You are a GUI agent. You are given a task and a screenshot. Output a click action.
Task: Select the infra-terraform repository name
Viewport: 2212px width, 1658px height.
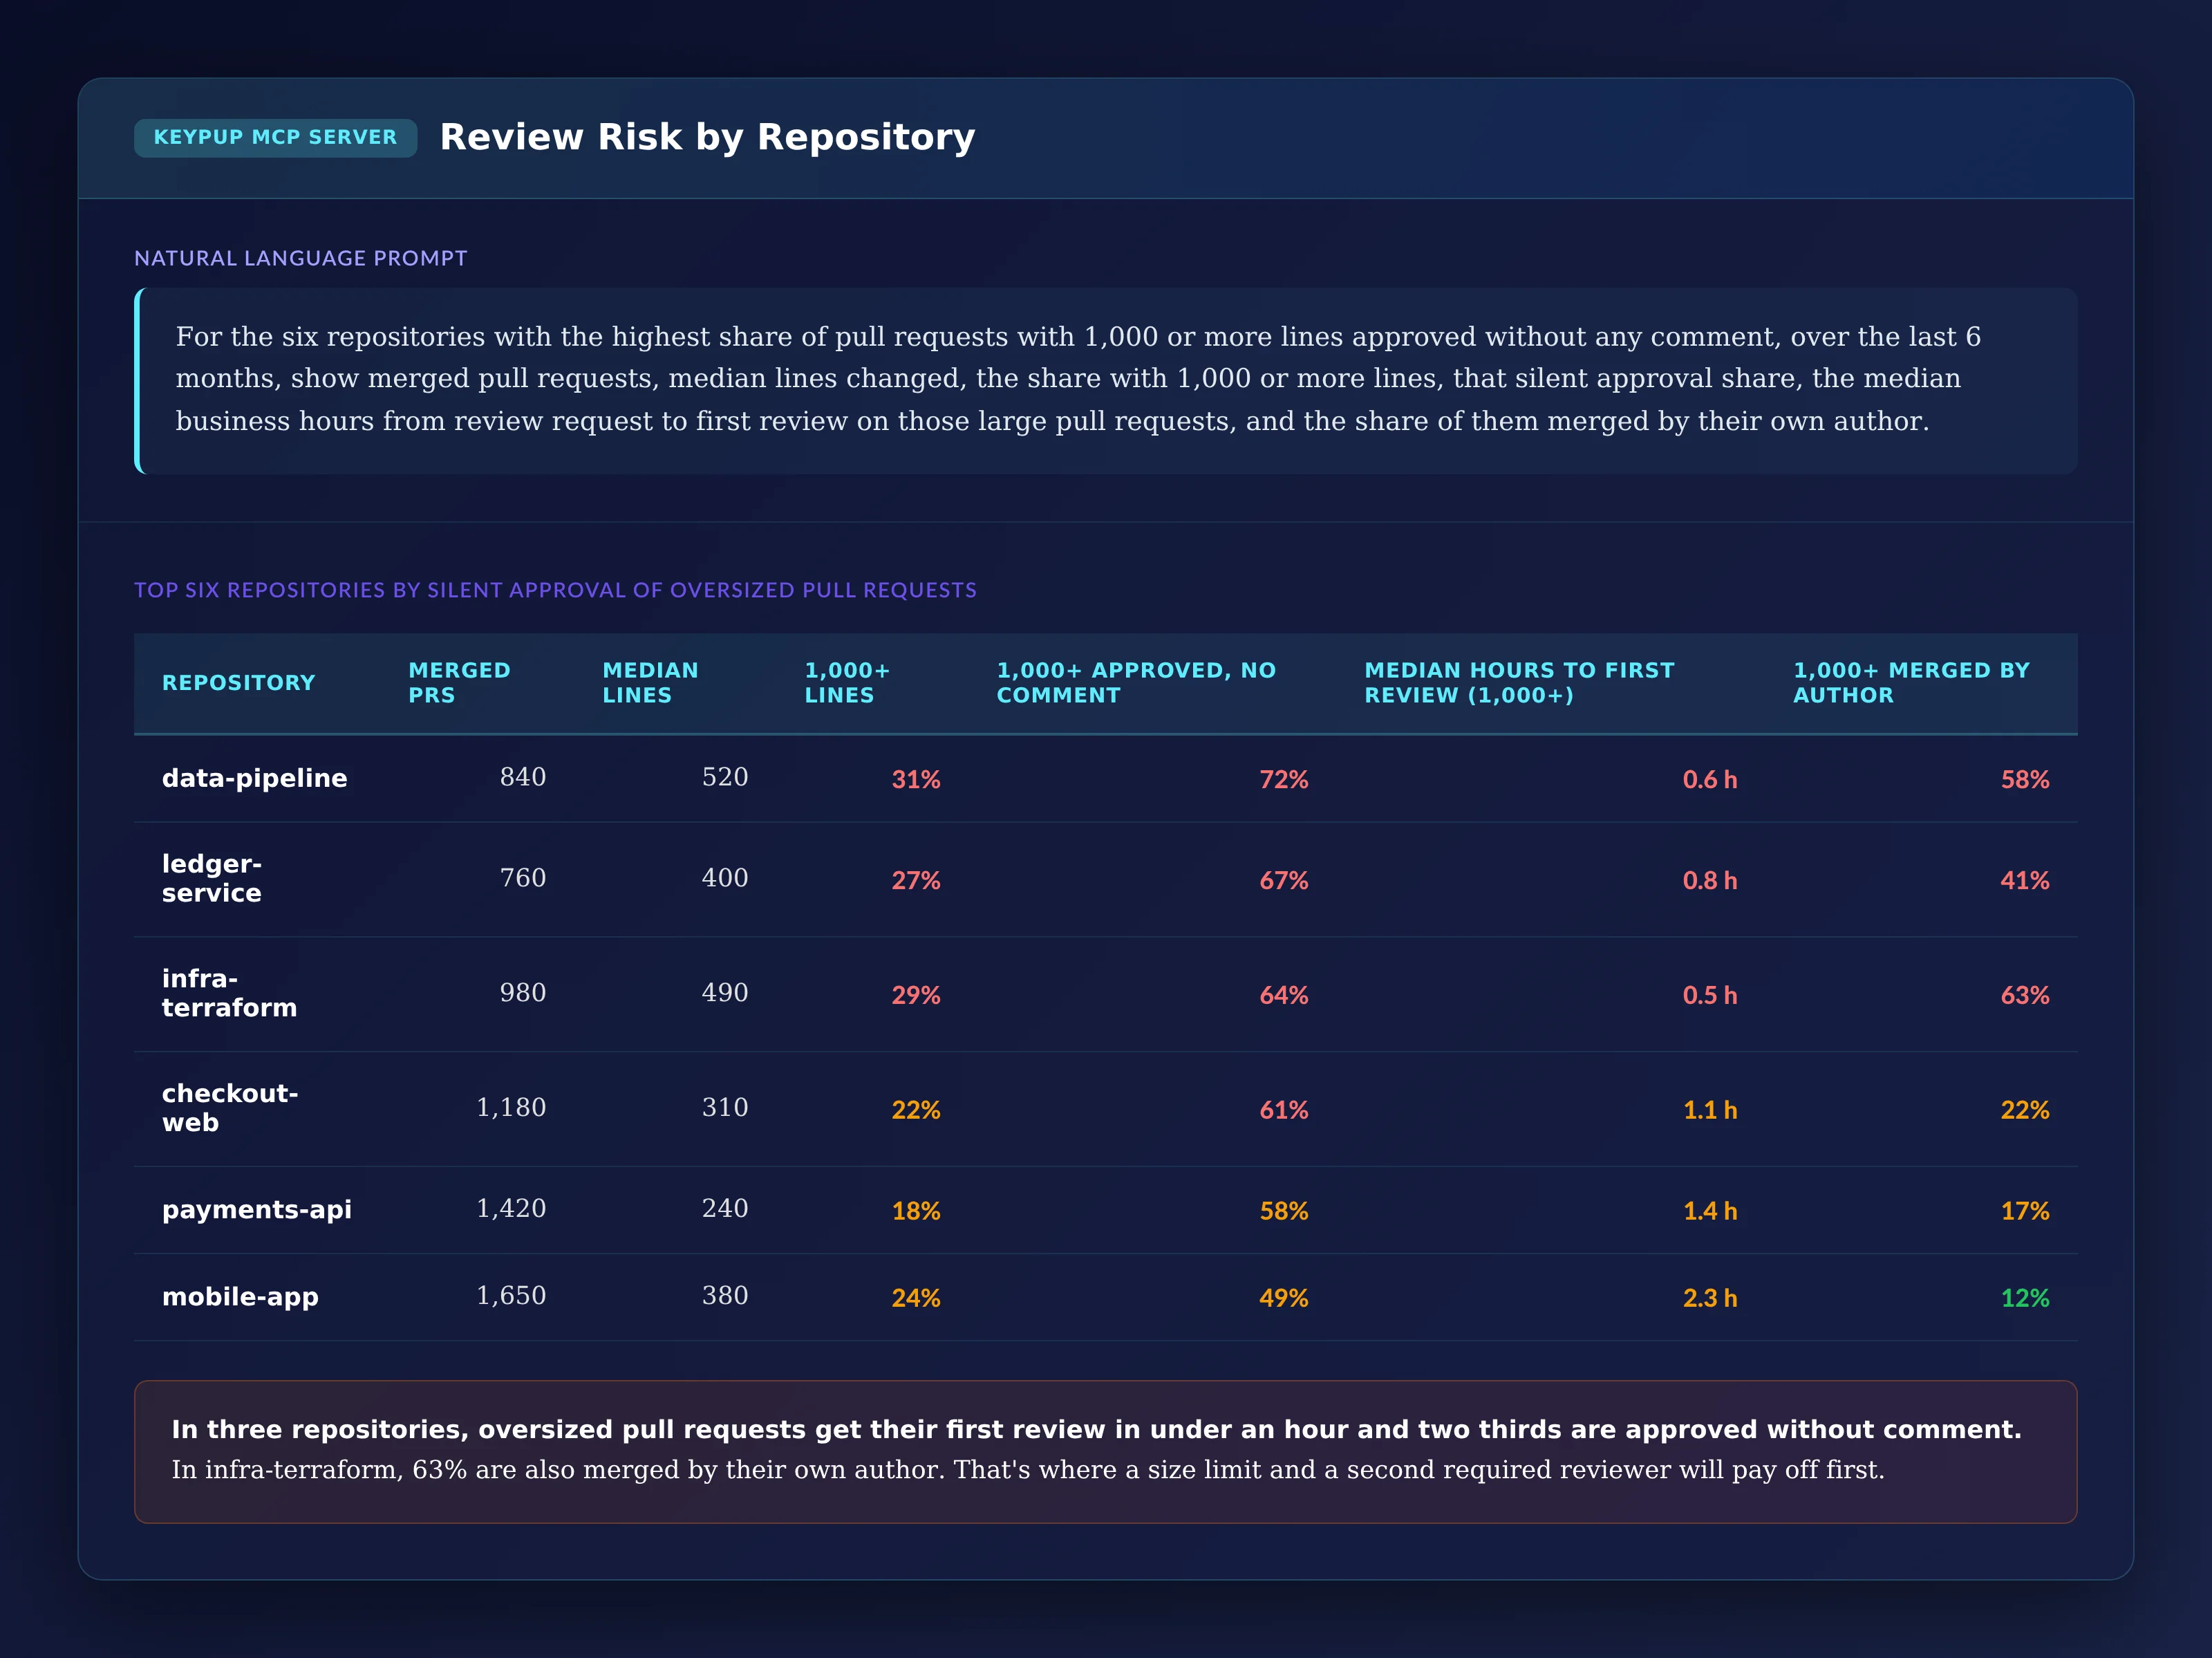click(x=230, y=993)
